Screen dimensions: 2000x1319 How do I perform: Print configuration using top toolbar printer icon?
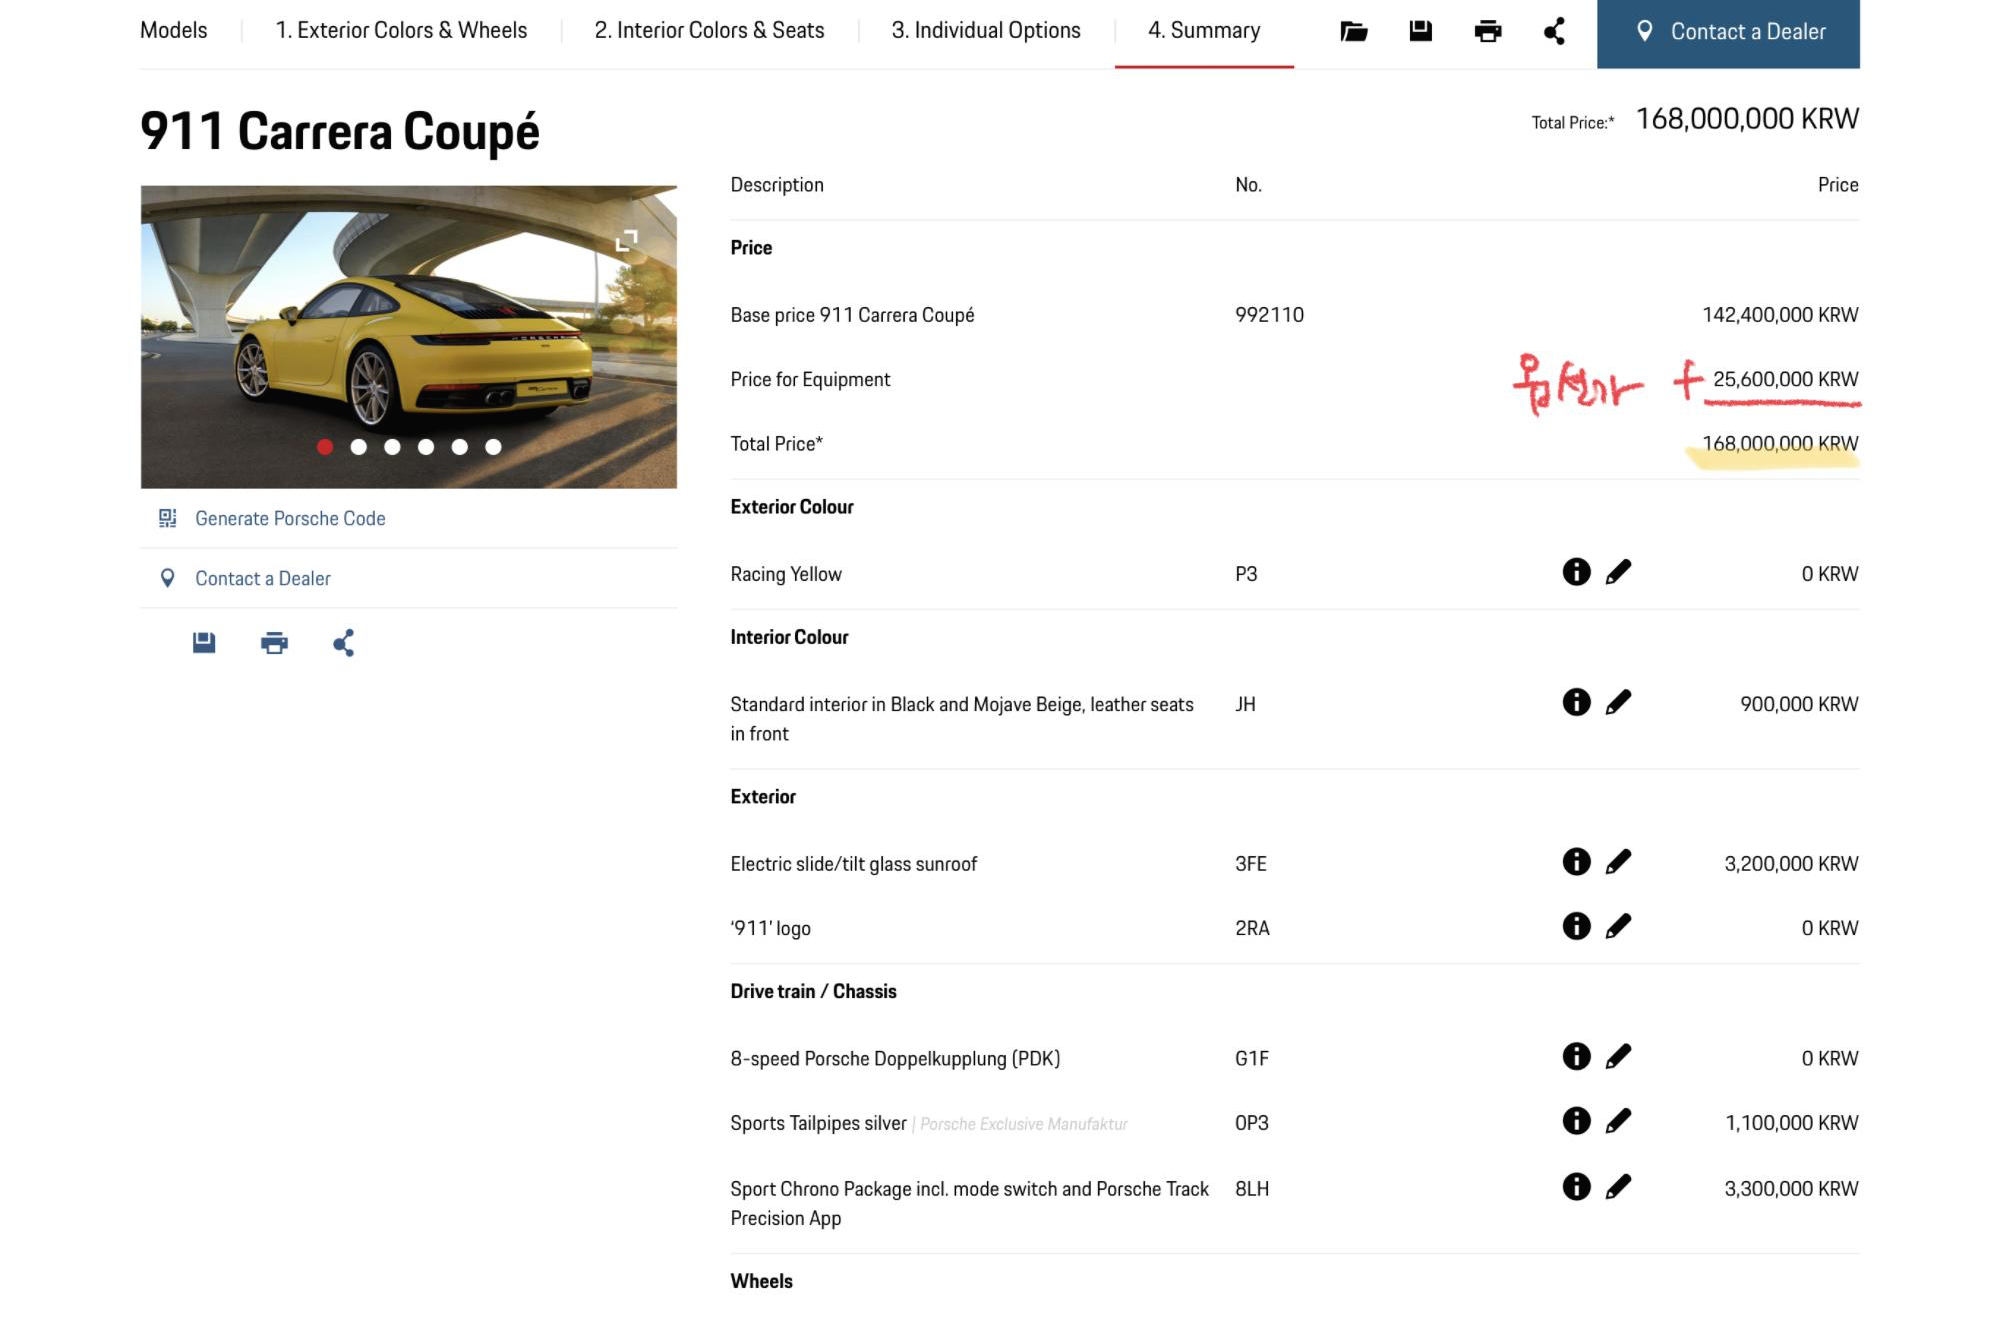[x=1487, y=31]
